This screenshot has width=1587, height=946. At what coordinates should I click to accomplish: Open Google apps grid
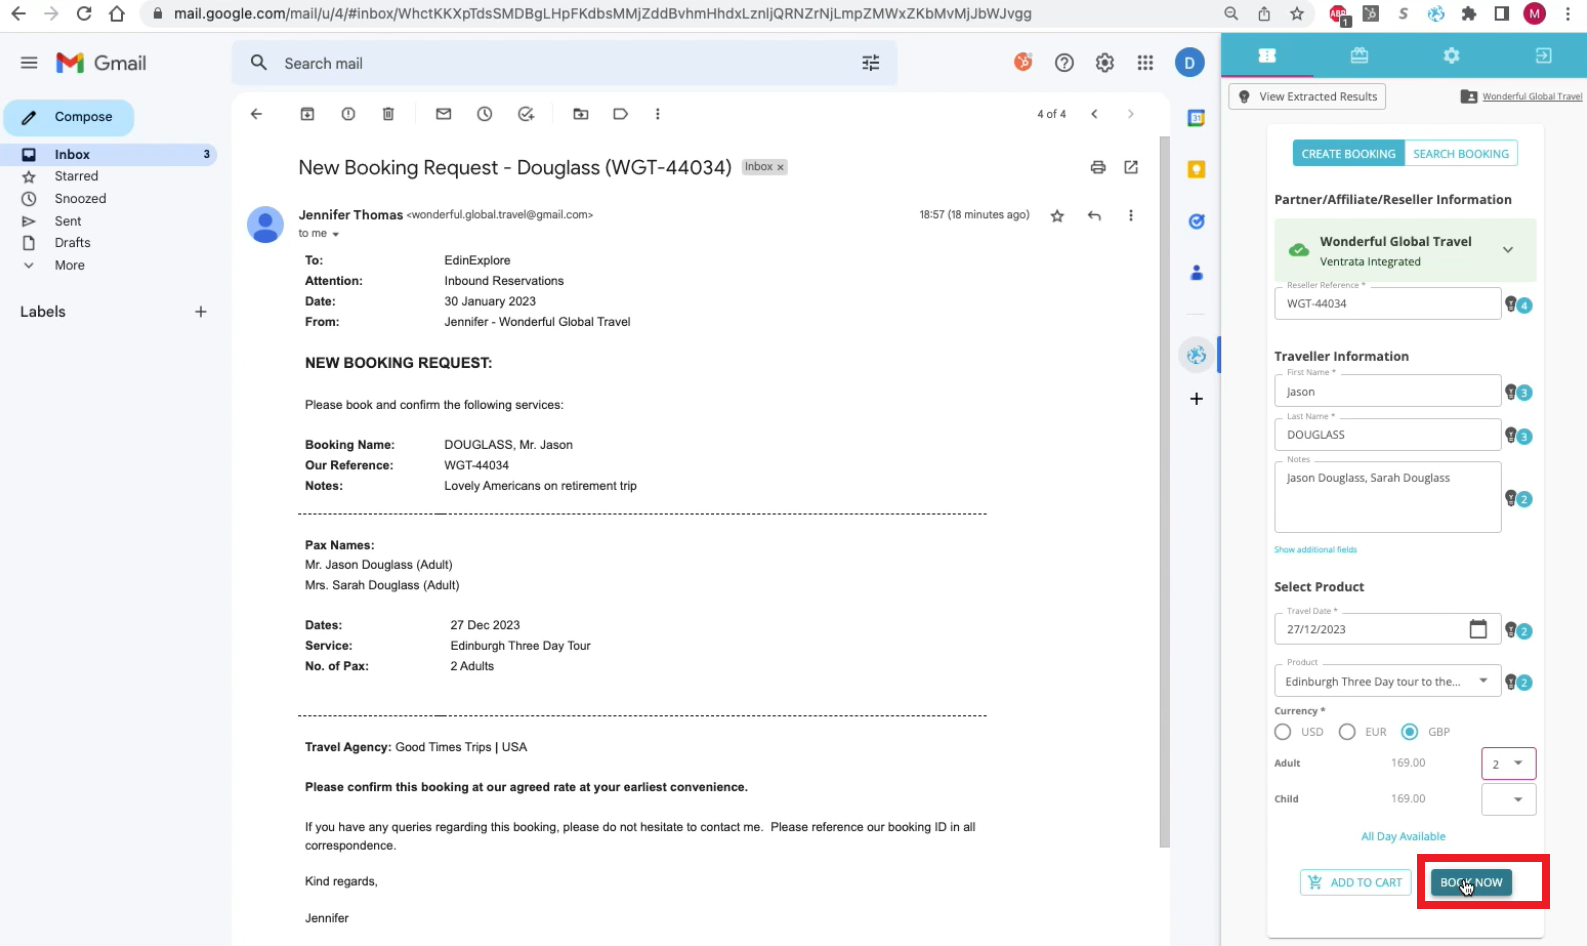tap(1146, 63)
